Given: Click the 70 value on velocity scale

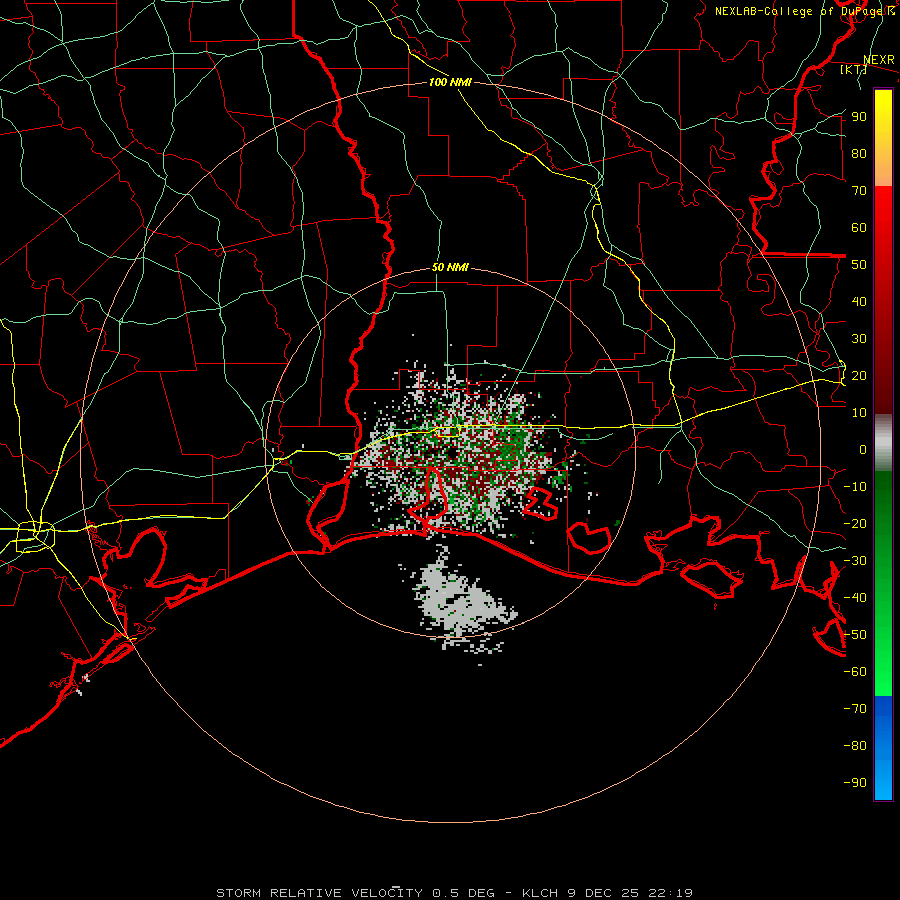Looking at the screenshot, I should click(859, 191).
